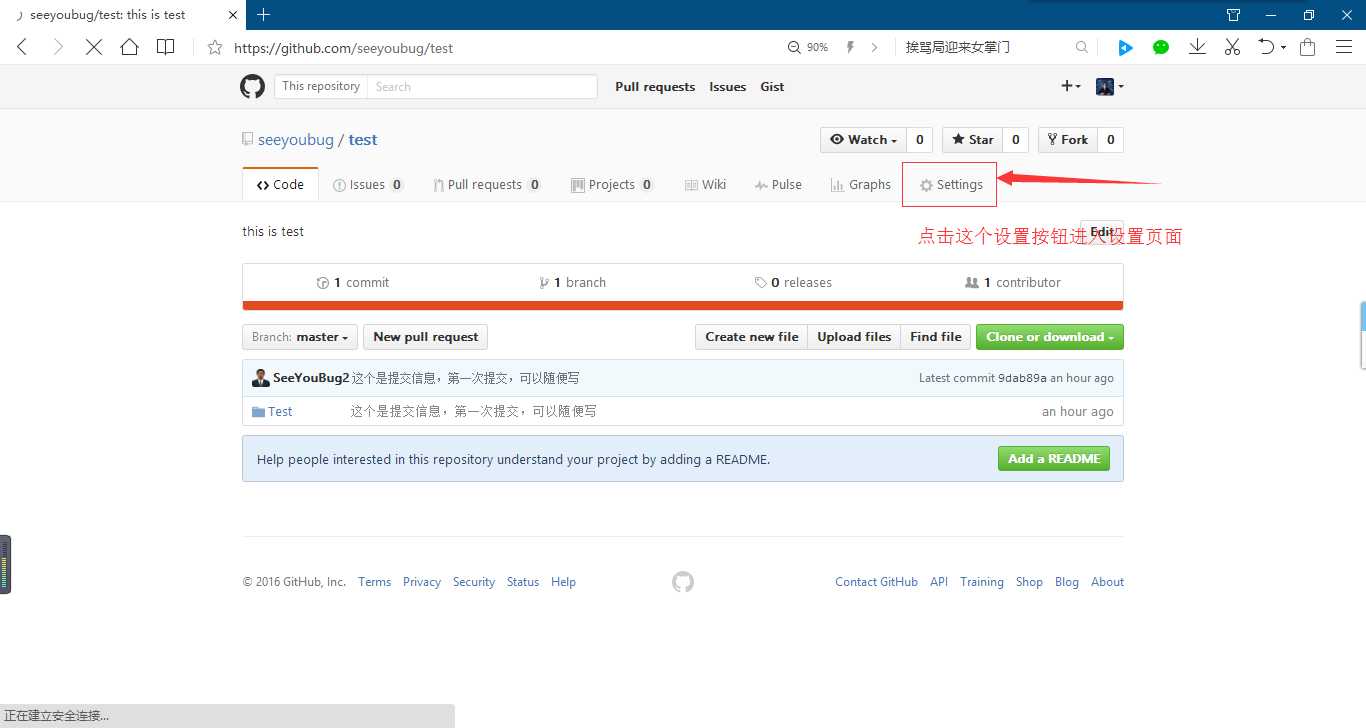The width and height of the screenshot is (1366, 728).
Task: Click Issues in top navigation
Action: [x=728, y=87]
